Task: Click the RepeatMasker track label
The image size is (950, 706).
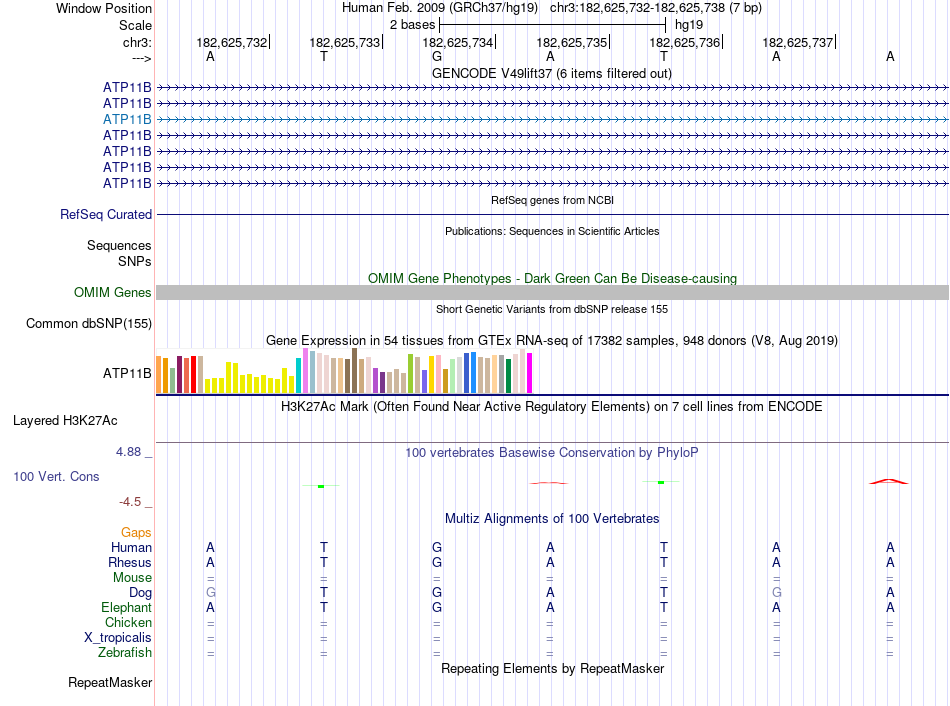Action: click(x=110, y=683)
